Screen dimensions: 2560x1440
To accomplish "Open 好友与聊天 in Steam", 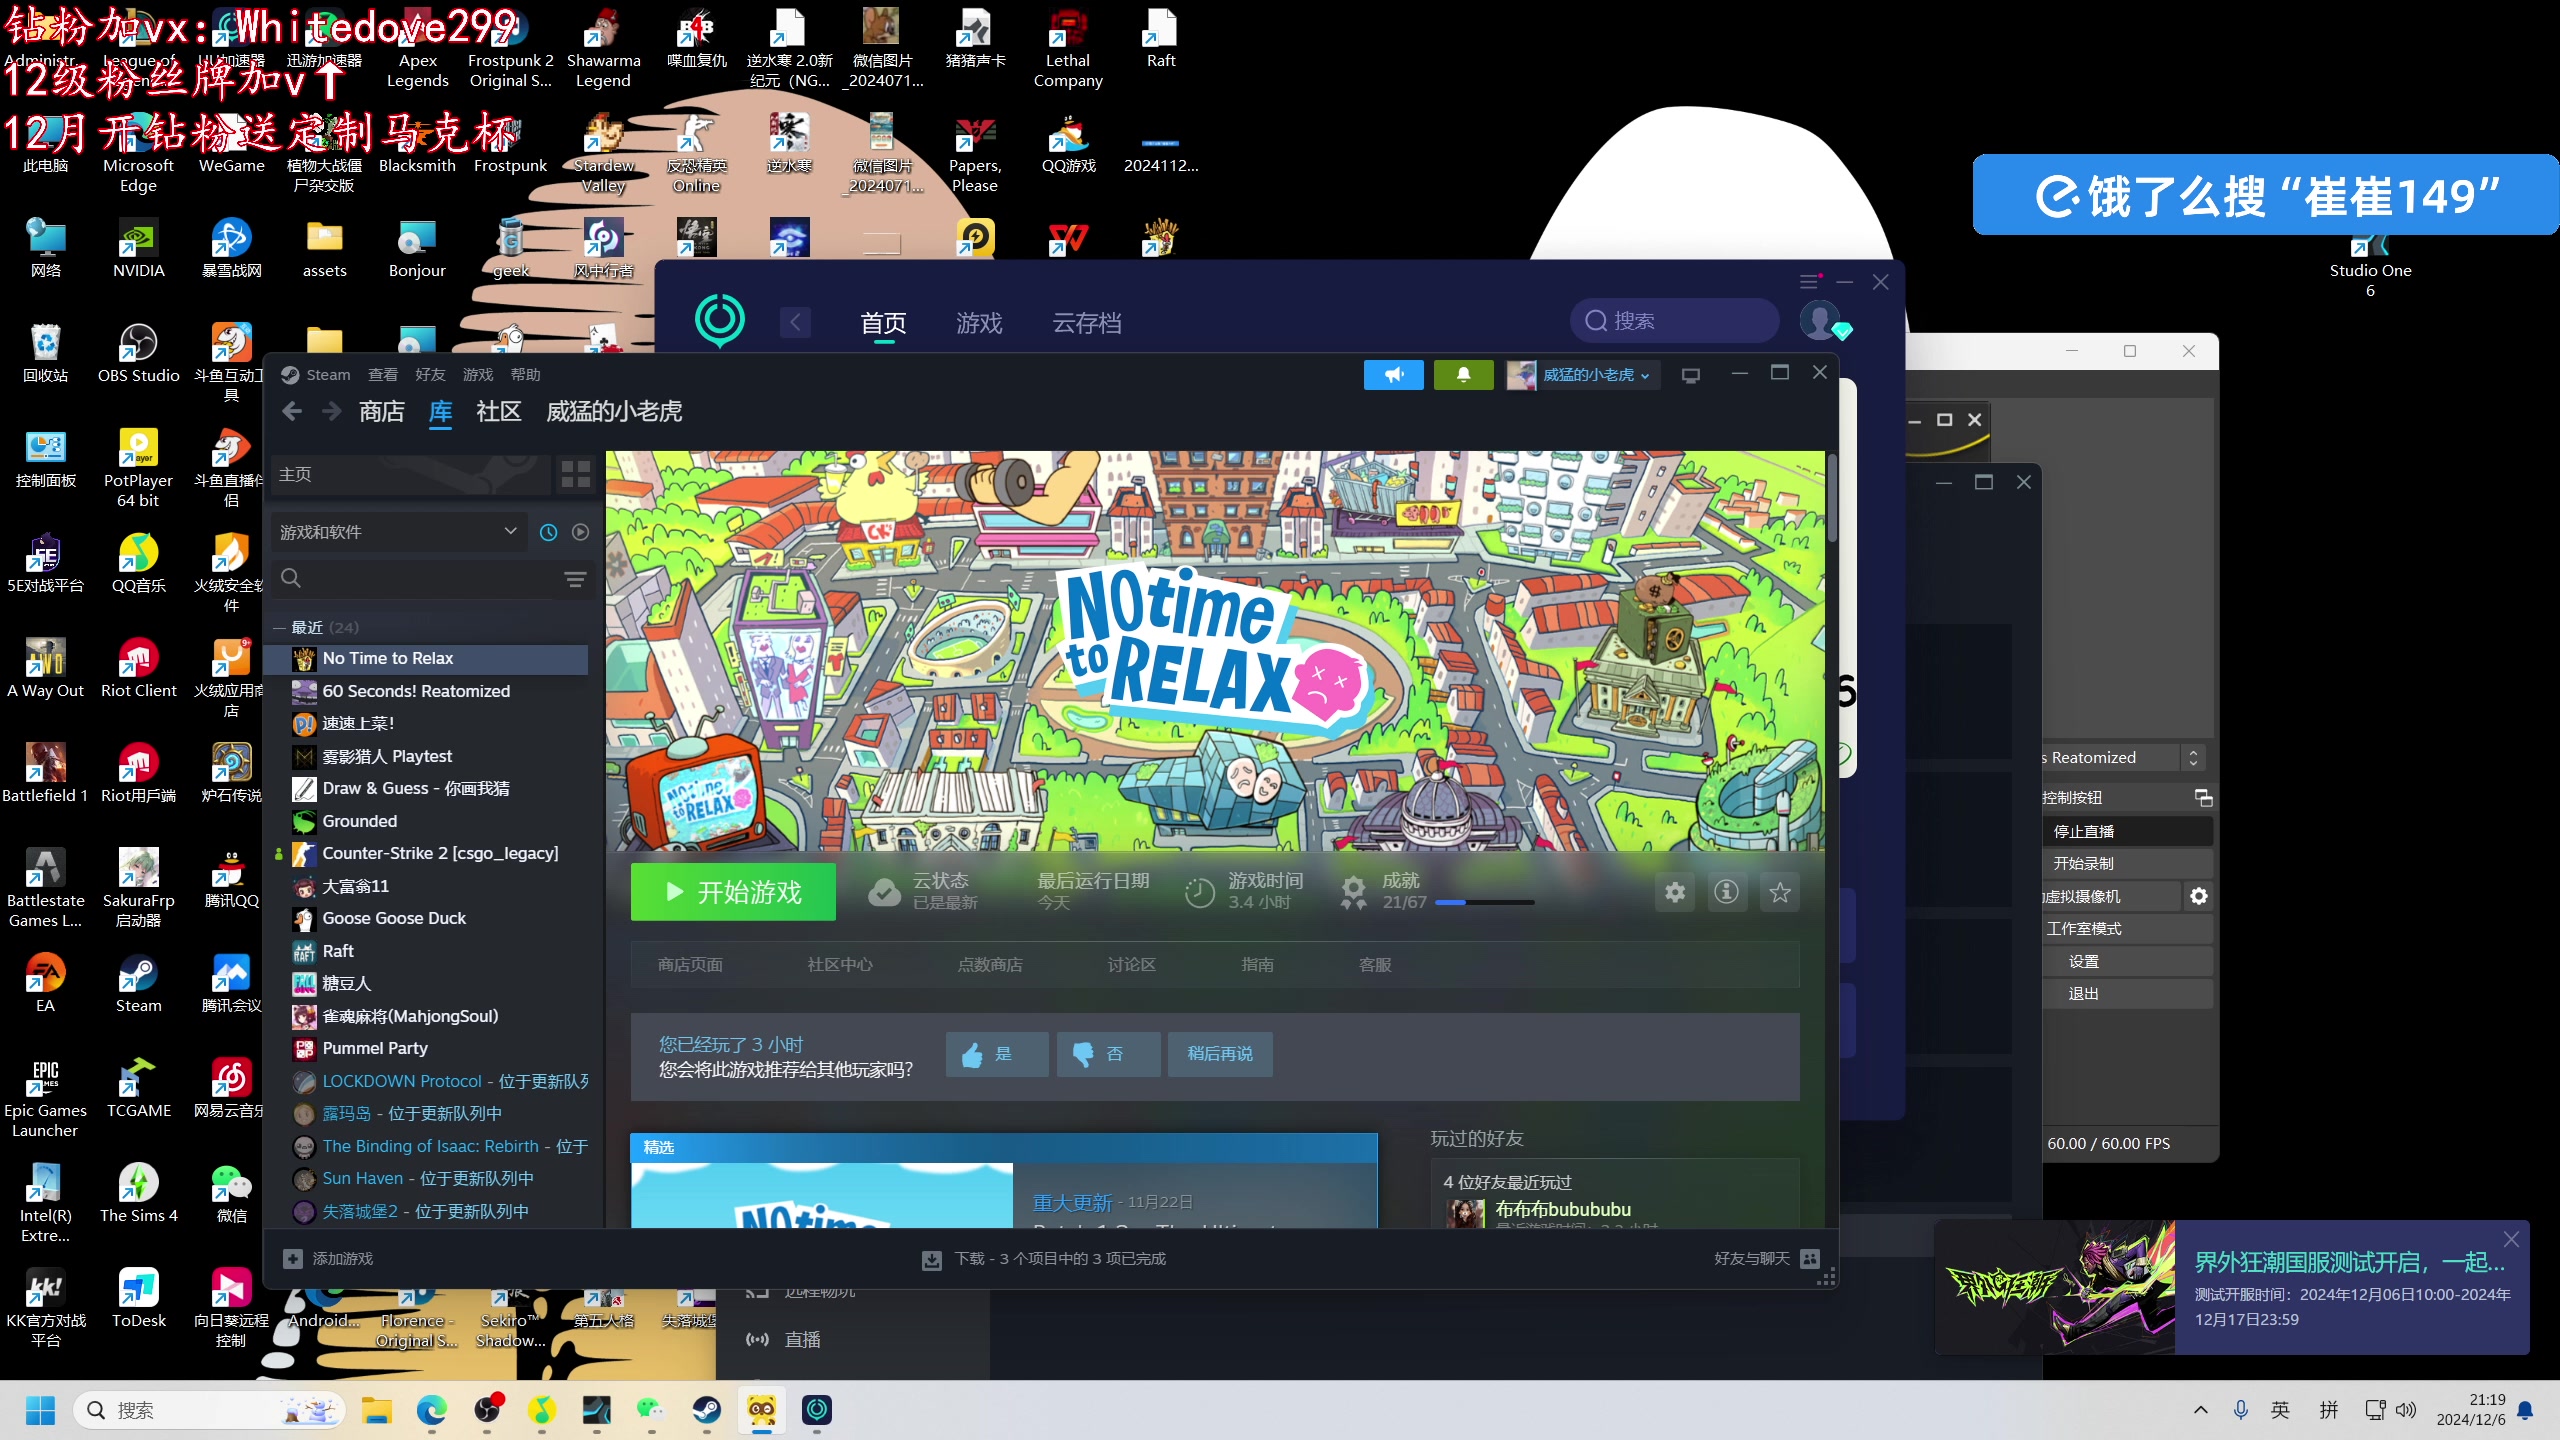I will 1766,1259.
